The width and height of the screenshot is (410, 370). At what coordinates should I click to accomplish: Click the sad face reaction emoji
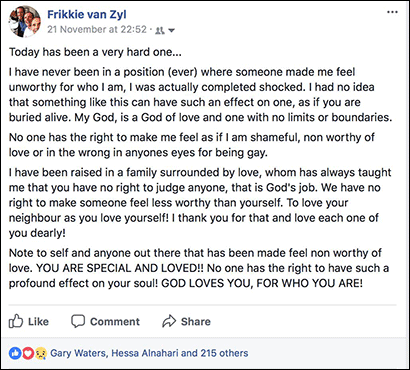coord(41,353)
